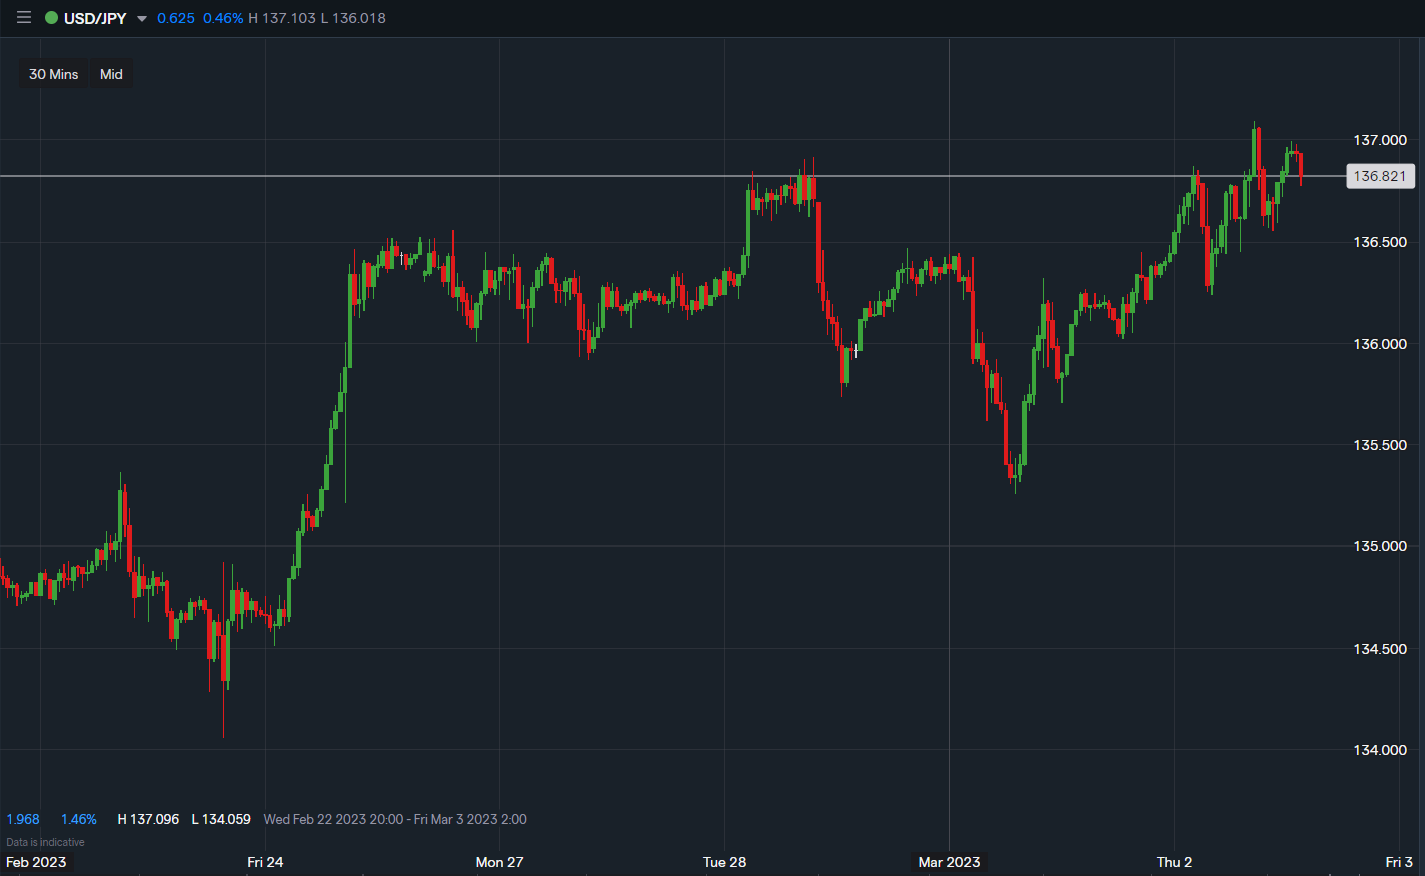Select the 135.500 price axis label
The width and height of the screenshot is (1425, 876).
pyautogui.click(x=1380, y=445)
